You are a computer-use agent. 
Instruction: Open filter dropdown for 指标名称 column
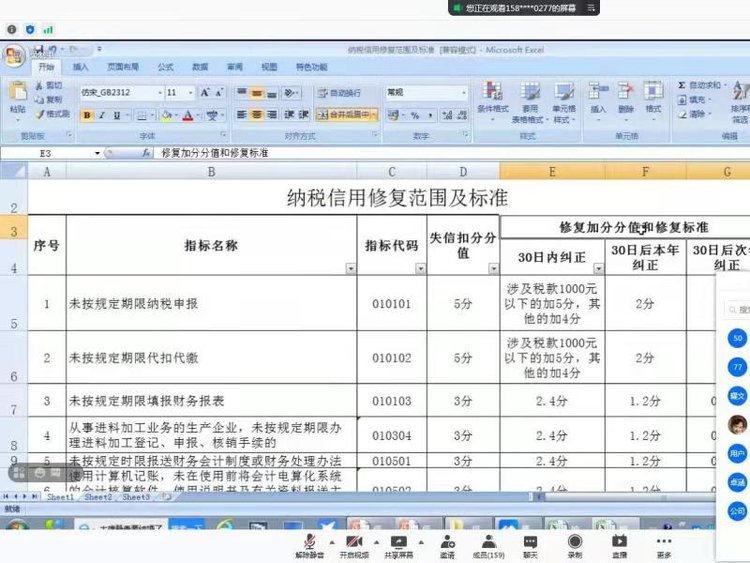click(350, 269)
